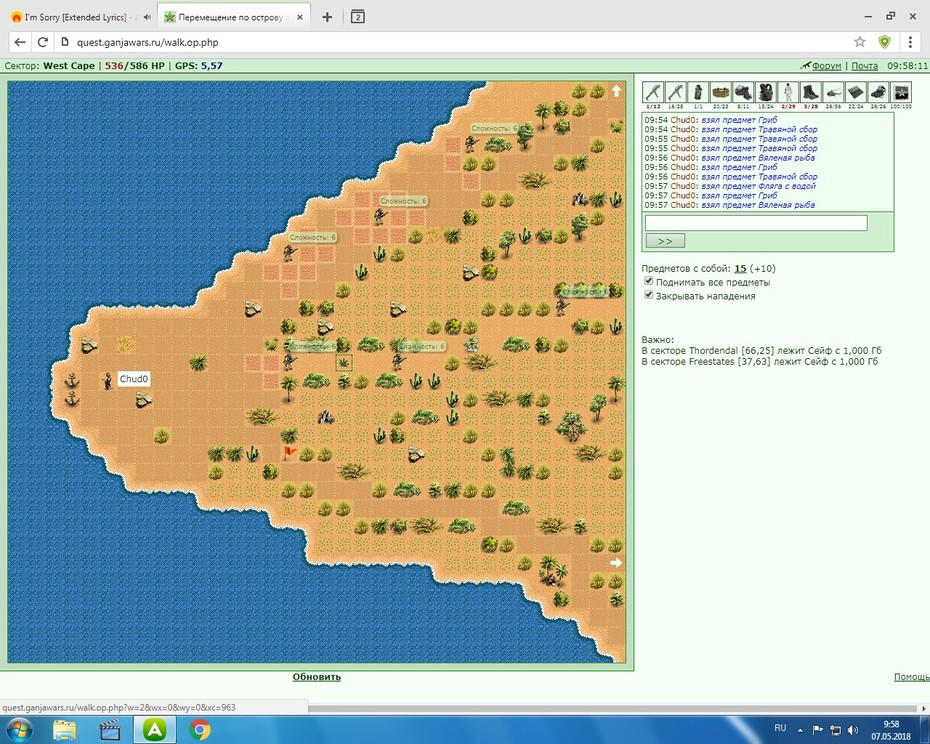Open the browser three-dot menu

(910, 42)
